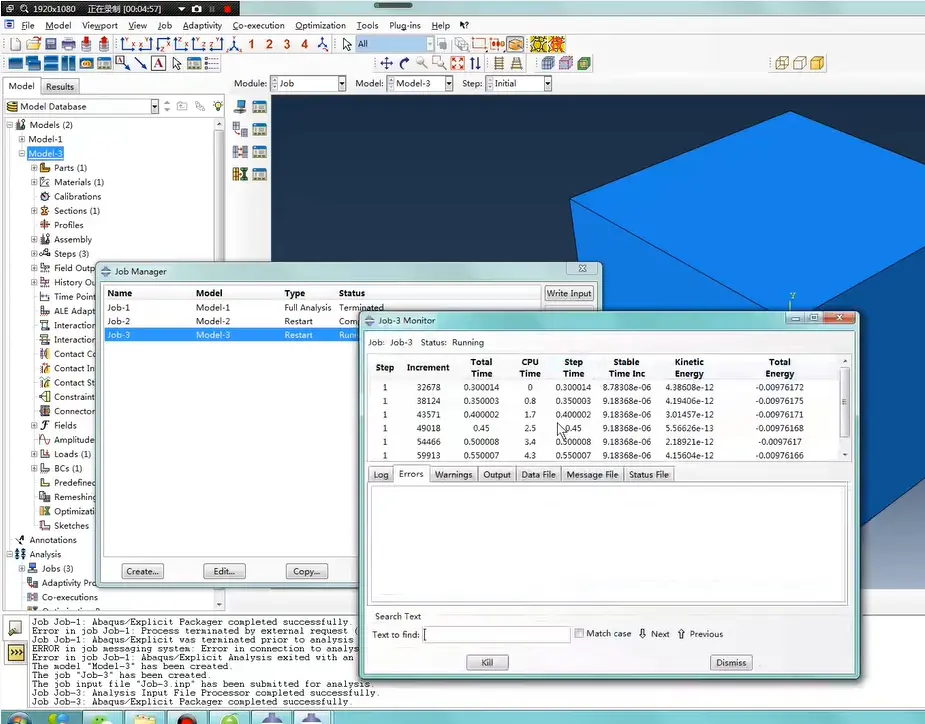The height and width of the screenshot is (724, 925).
Task: Click the Create Job icon in toolbox
Action: coord(240,107)
